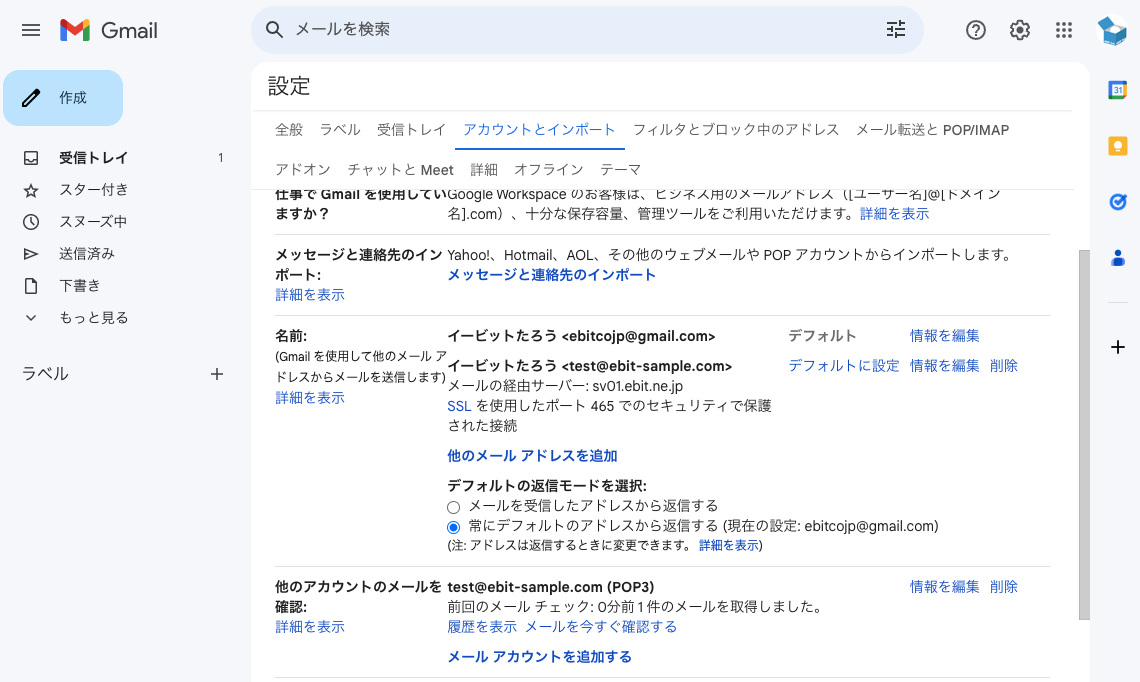Open settings gear icon
1140x682 pixels.
click(1019, 30)
